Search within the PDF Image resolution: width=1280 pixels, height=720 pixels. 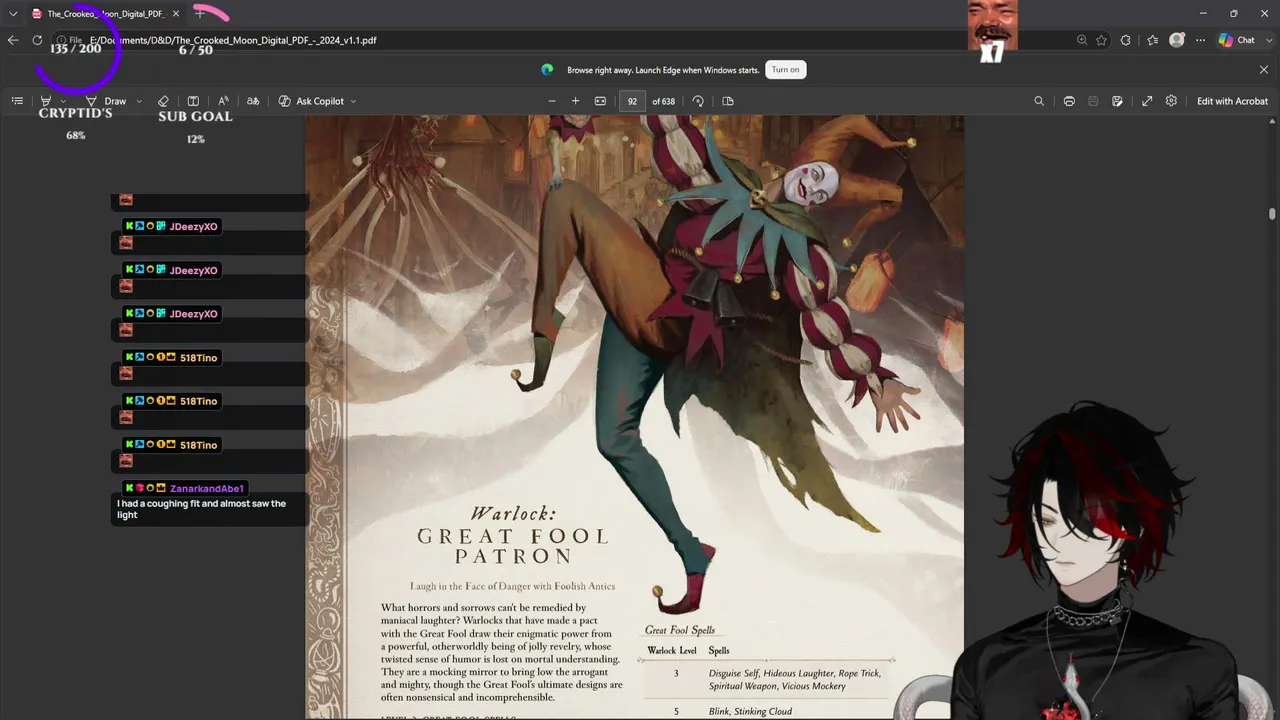click(1039, 101)
